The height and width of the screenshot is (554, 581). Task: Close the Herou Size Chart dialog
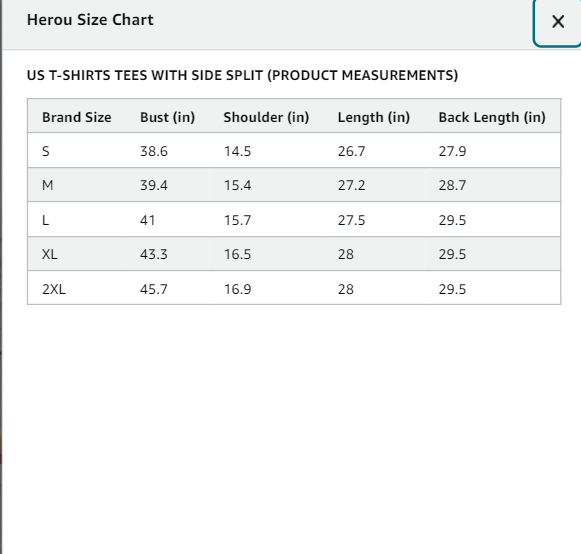coord(557,22)
